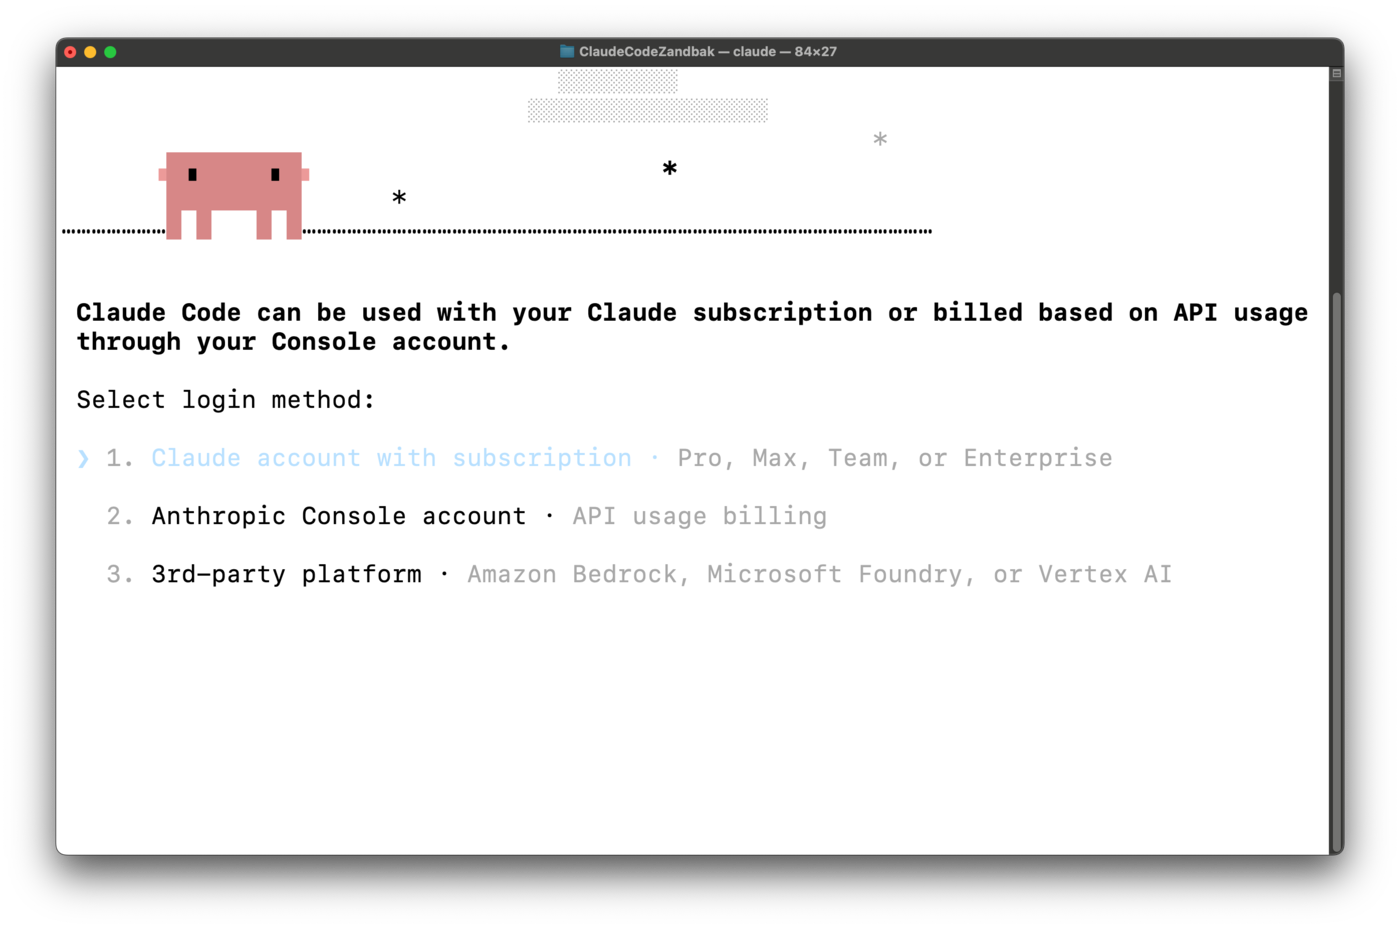1400x929 pixels.
Task: Click the pink pixel-art Claude mascot
Action: click(234, 194)
